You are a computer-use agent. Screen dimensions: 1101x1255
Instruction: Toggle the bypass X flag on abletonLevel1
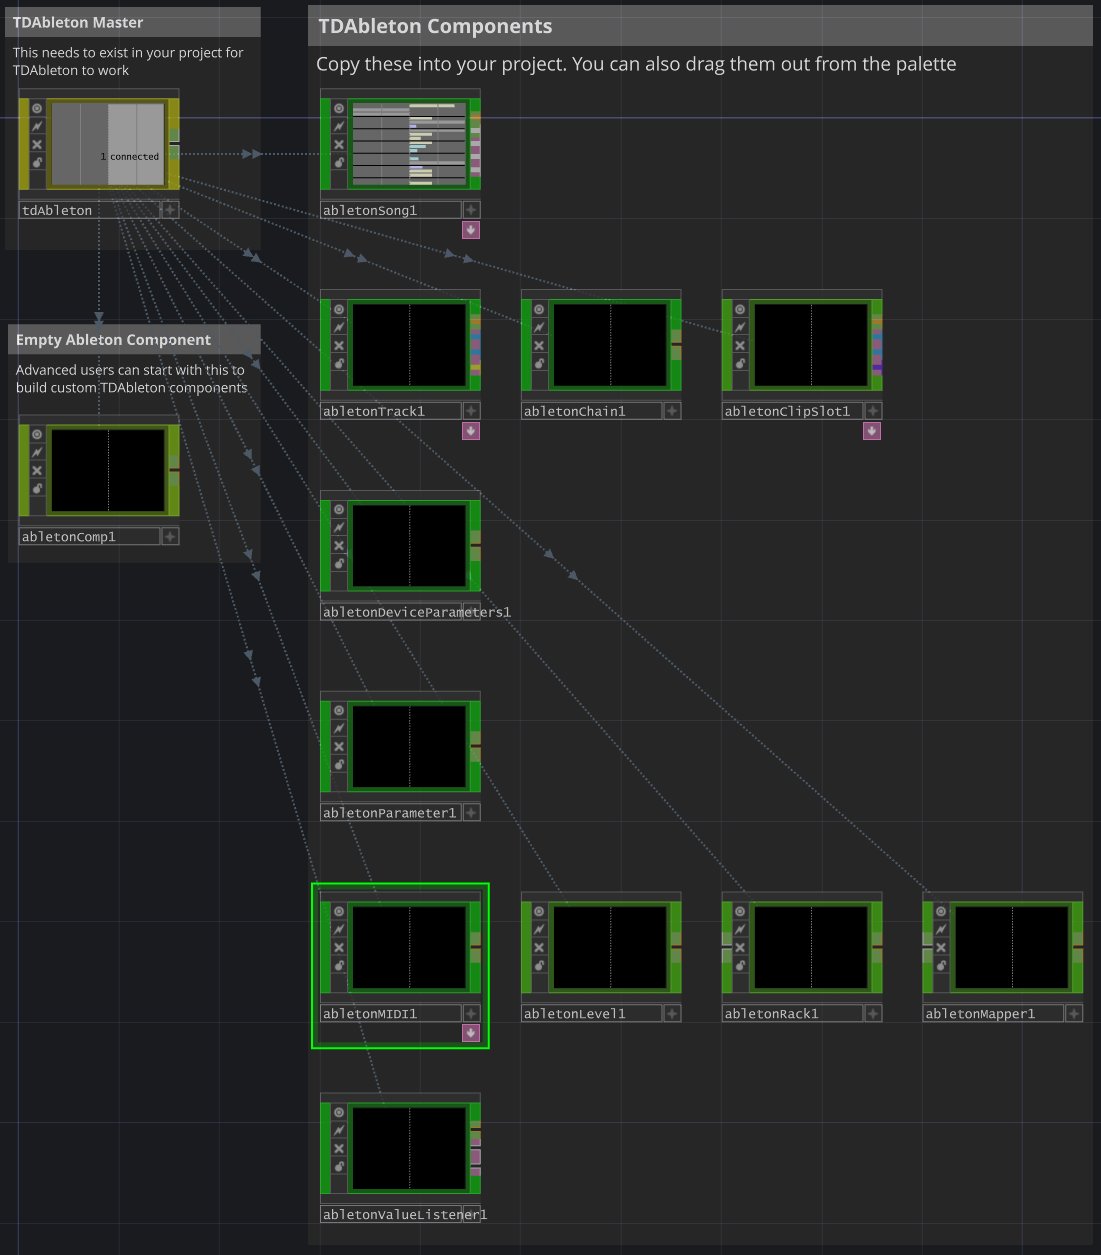click(538, 947)
